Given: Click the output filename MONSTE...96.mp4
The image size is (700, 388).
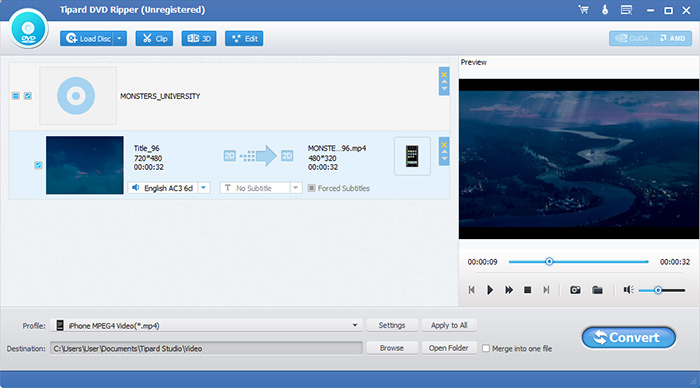Looking at the screenshot, I should click(x=337, y=148).
